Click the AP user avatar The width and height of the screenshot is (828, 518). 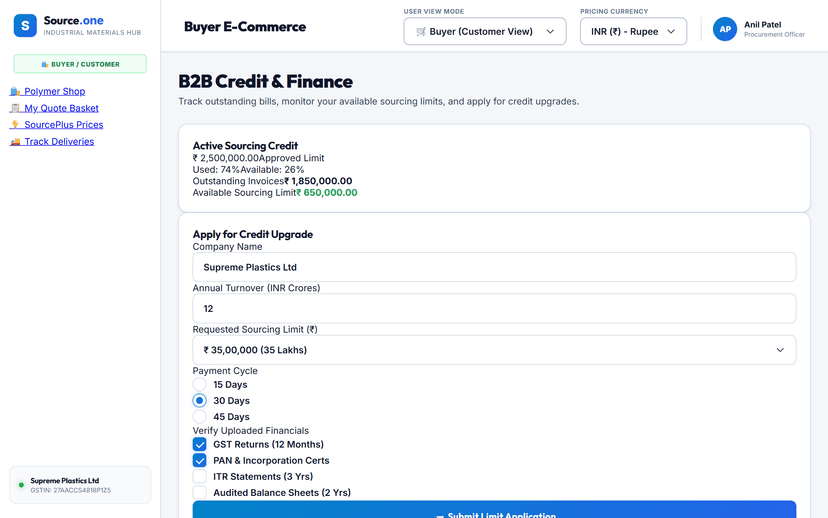tap(724, 29)
